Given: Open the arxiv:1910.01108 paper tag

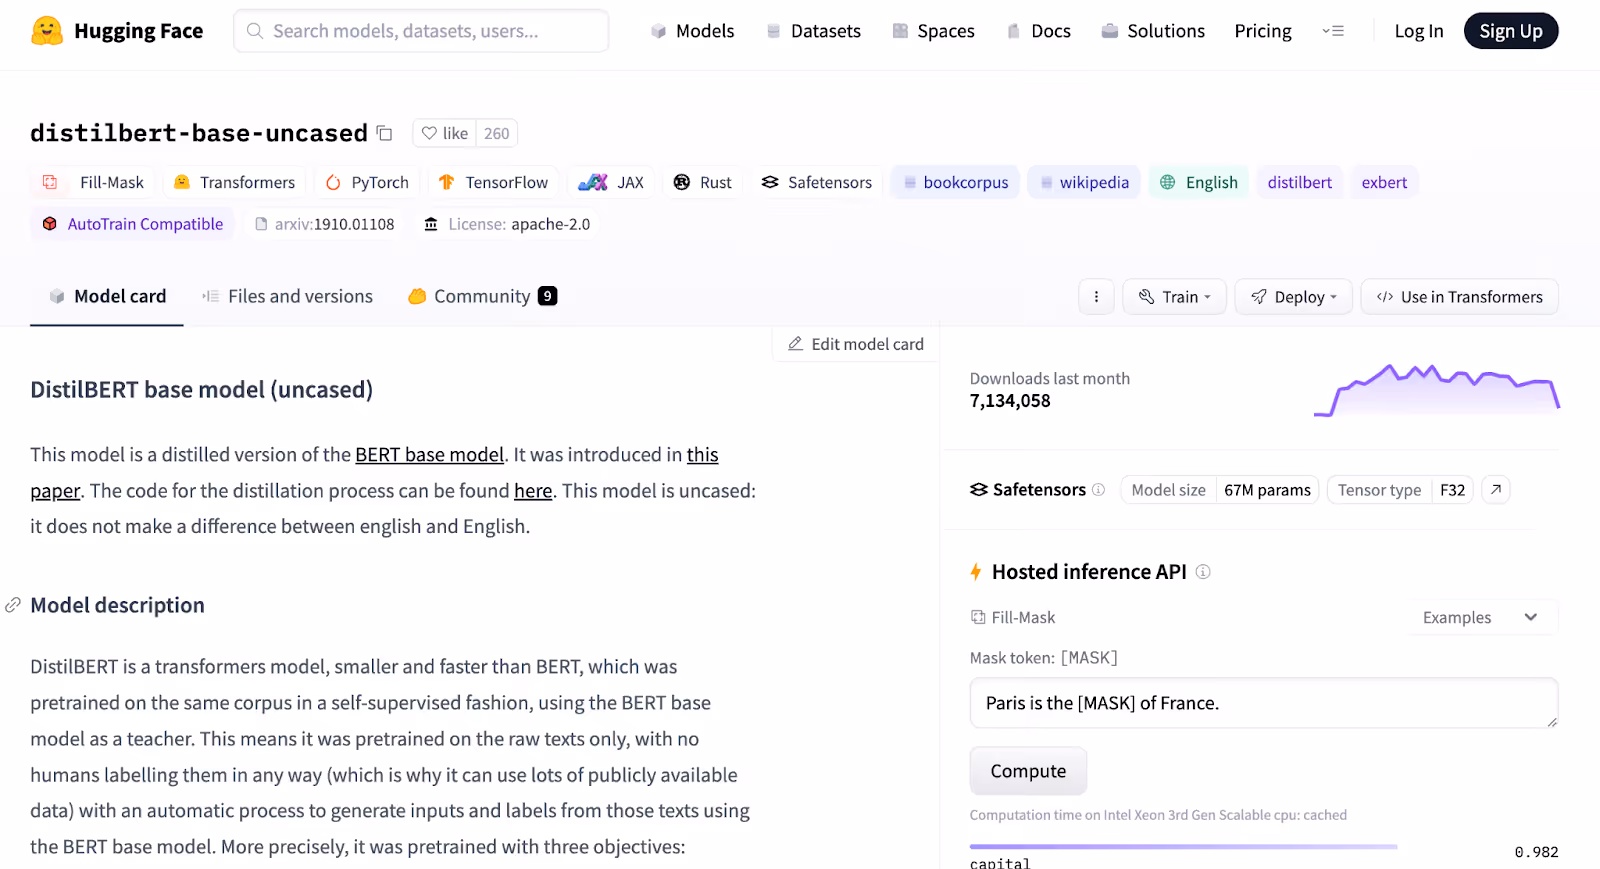Looking at the screenshot, I should (x=324, y=224).
